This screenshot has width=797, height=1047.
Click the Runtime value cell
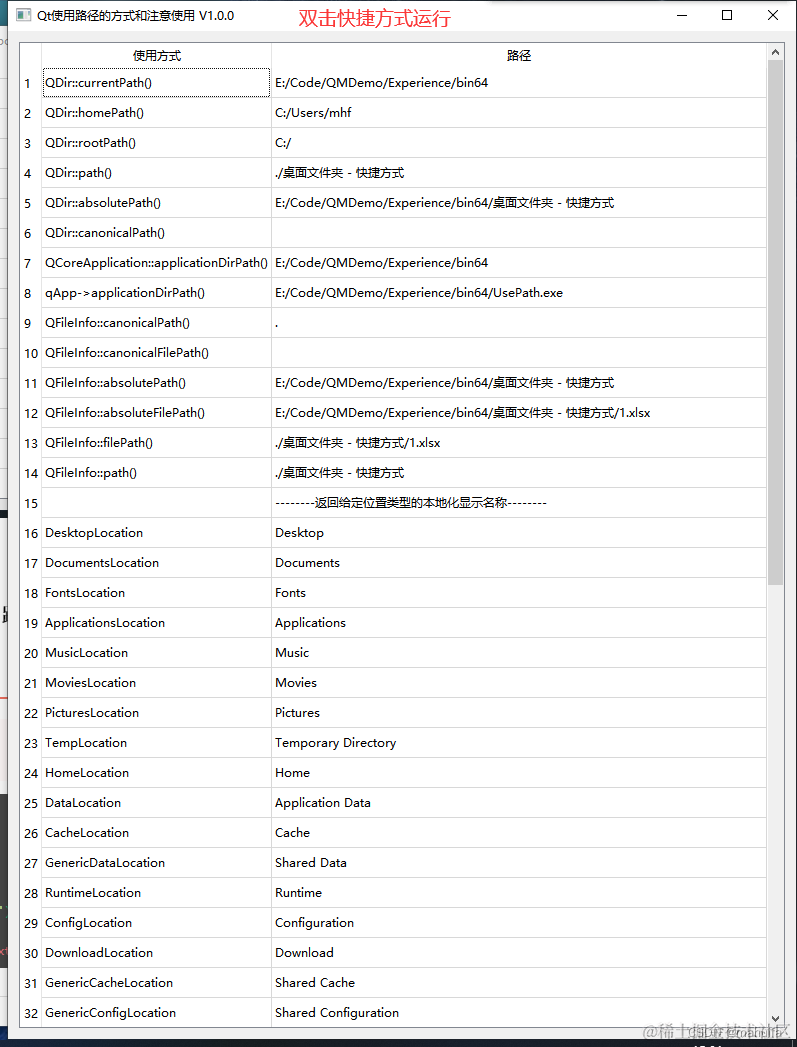click(519, 893)
